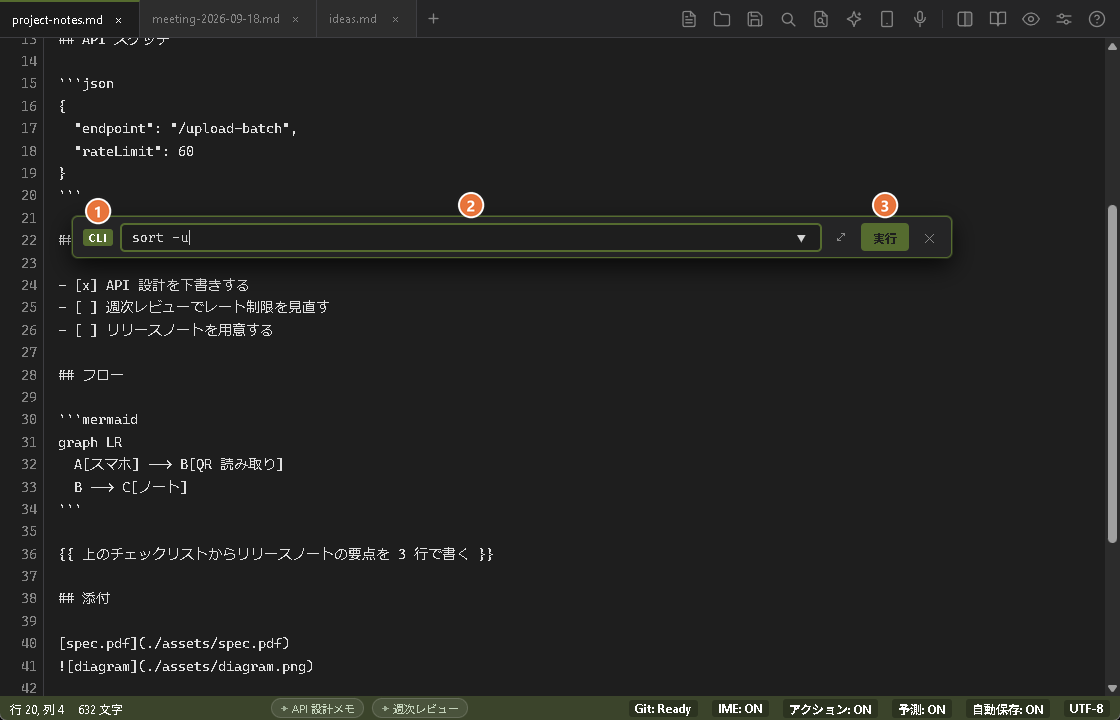Open reading mode with the book icon
1120x720 pixels.
(x=997, y=19)
